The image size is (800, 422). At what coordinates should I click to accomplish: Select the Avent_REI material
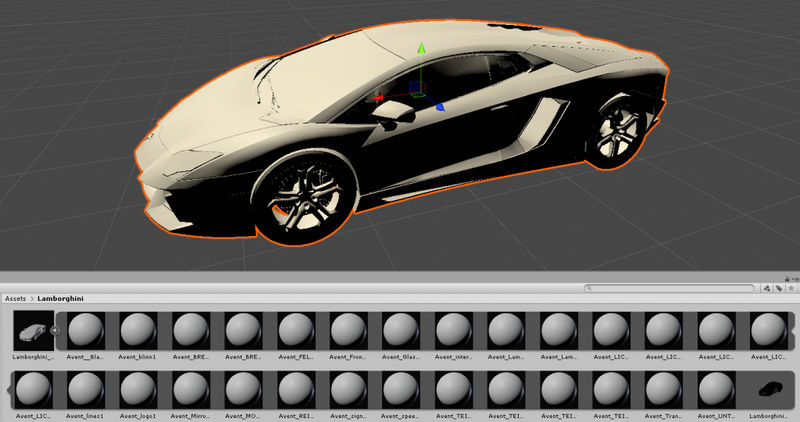296,390
